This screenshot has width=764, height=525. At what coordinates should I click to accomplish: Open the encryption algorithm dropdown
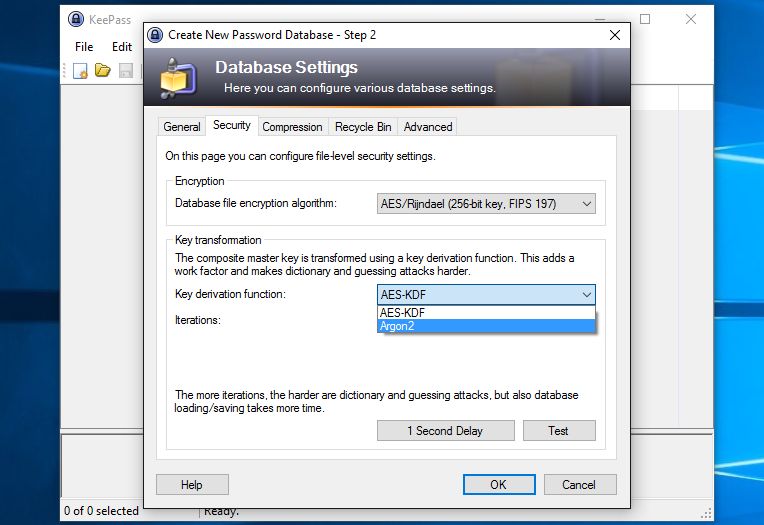tap(486, 204)
